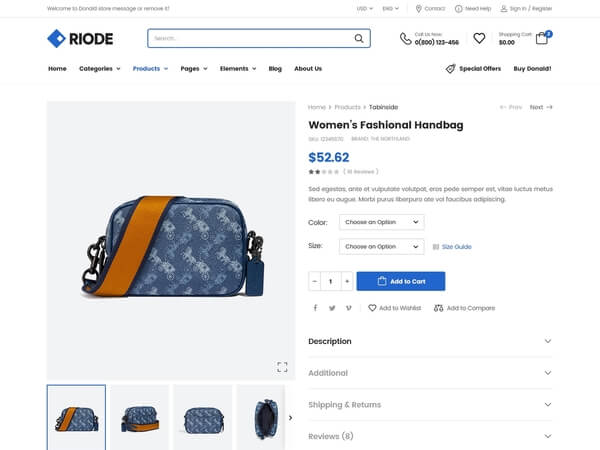The image size is (600, 450).
Task: Click the phone call icon
Action: tap(406, 39)
